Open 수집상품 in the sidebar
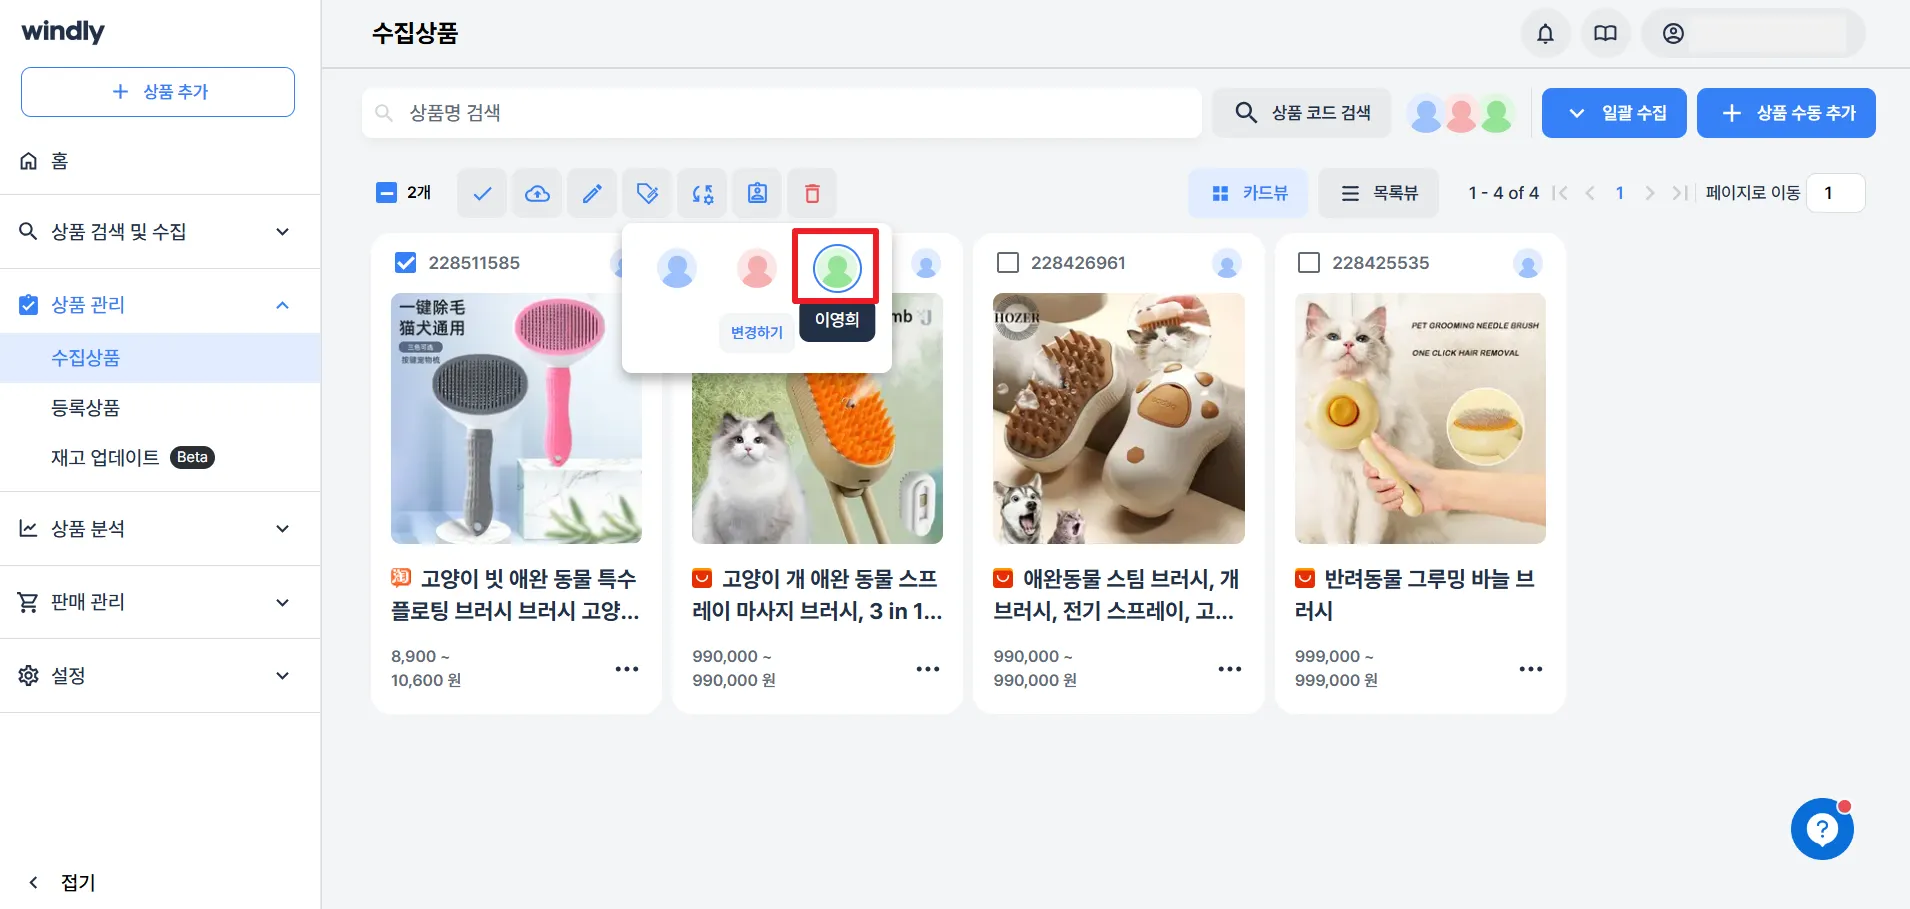Image resolution: width=1910 pixels, height=909 pixels. 160,358
